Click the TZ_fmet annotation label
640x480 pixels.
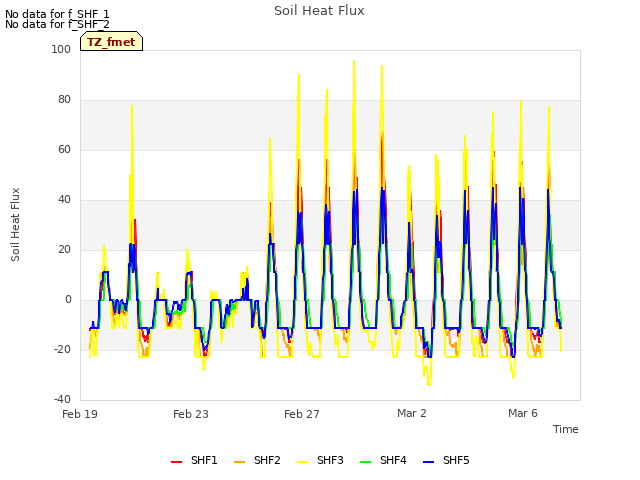click(111, 41)
